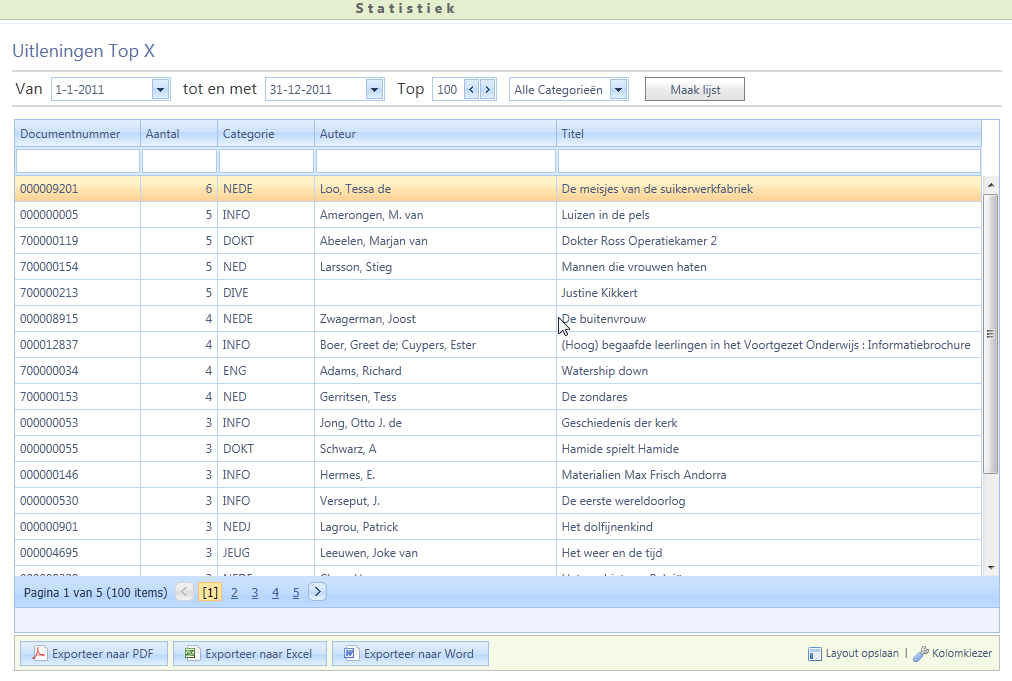The height and width of the screenshot is (681, 1012).
Task: Export the list to Word
Action: 410,653
